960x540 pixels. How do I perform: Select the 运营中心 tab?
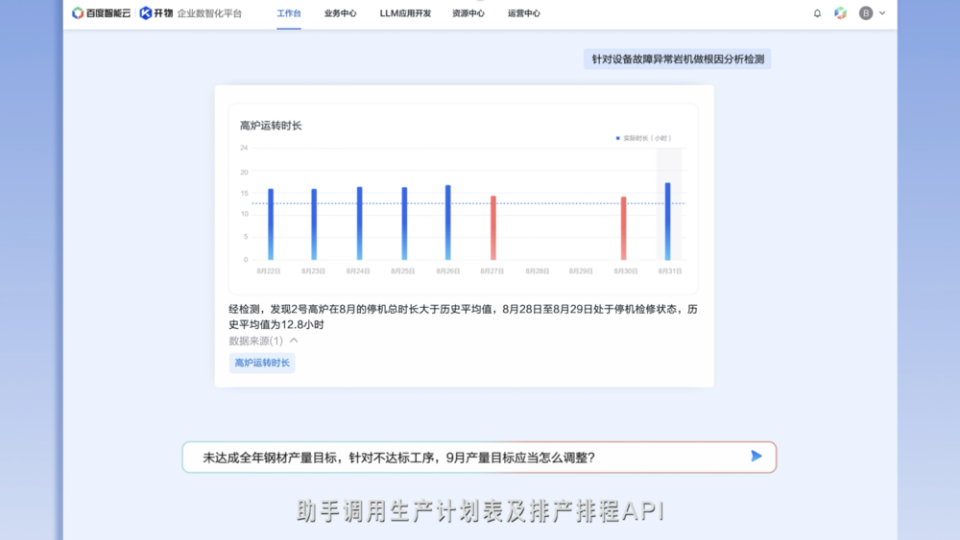point(524,14)
